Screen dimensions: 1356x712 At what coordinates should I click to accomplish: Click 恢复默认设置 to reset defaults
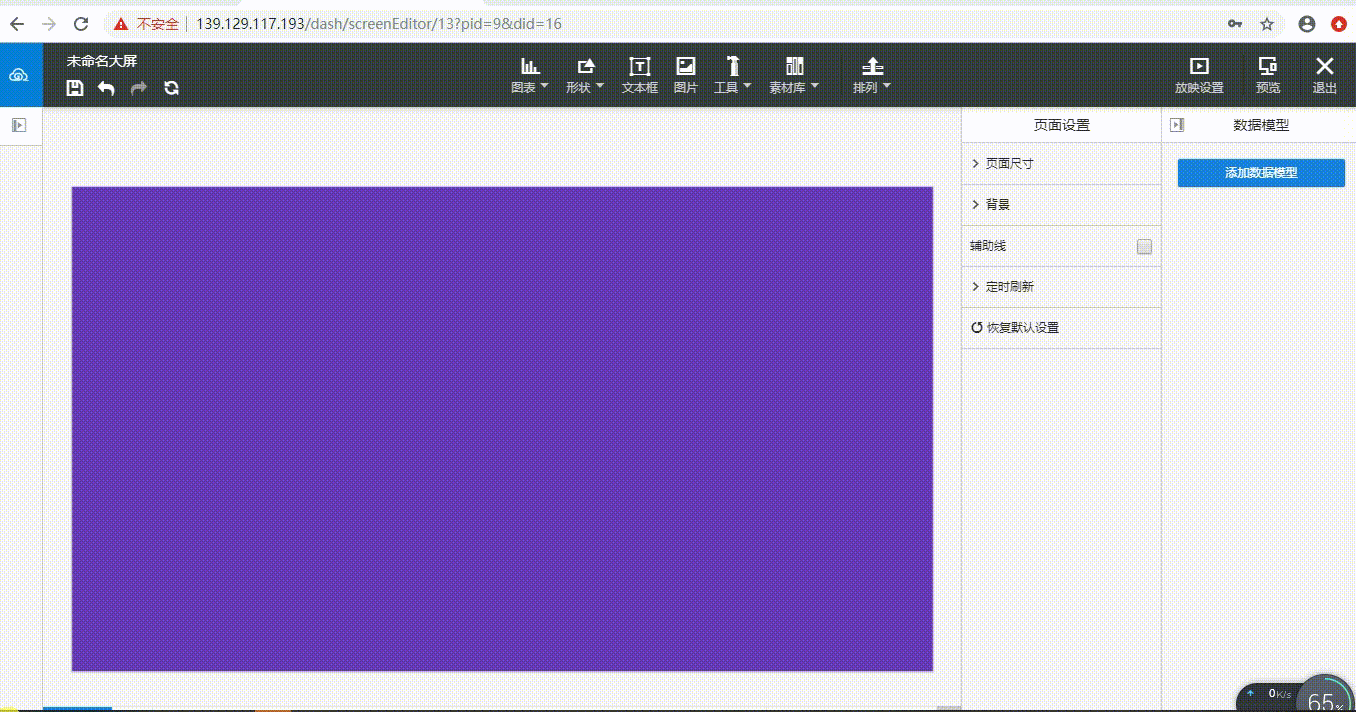click(1015, 327)
